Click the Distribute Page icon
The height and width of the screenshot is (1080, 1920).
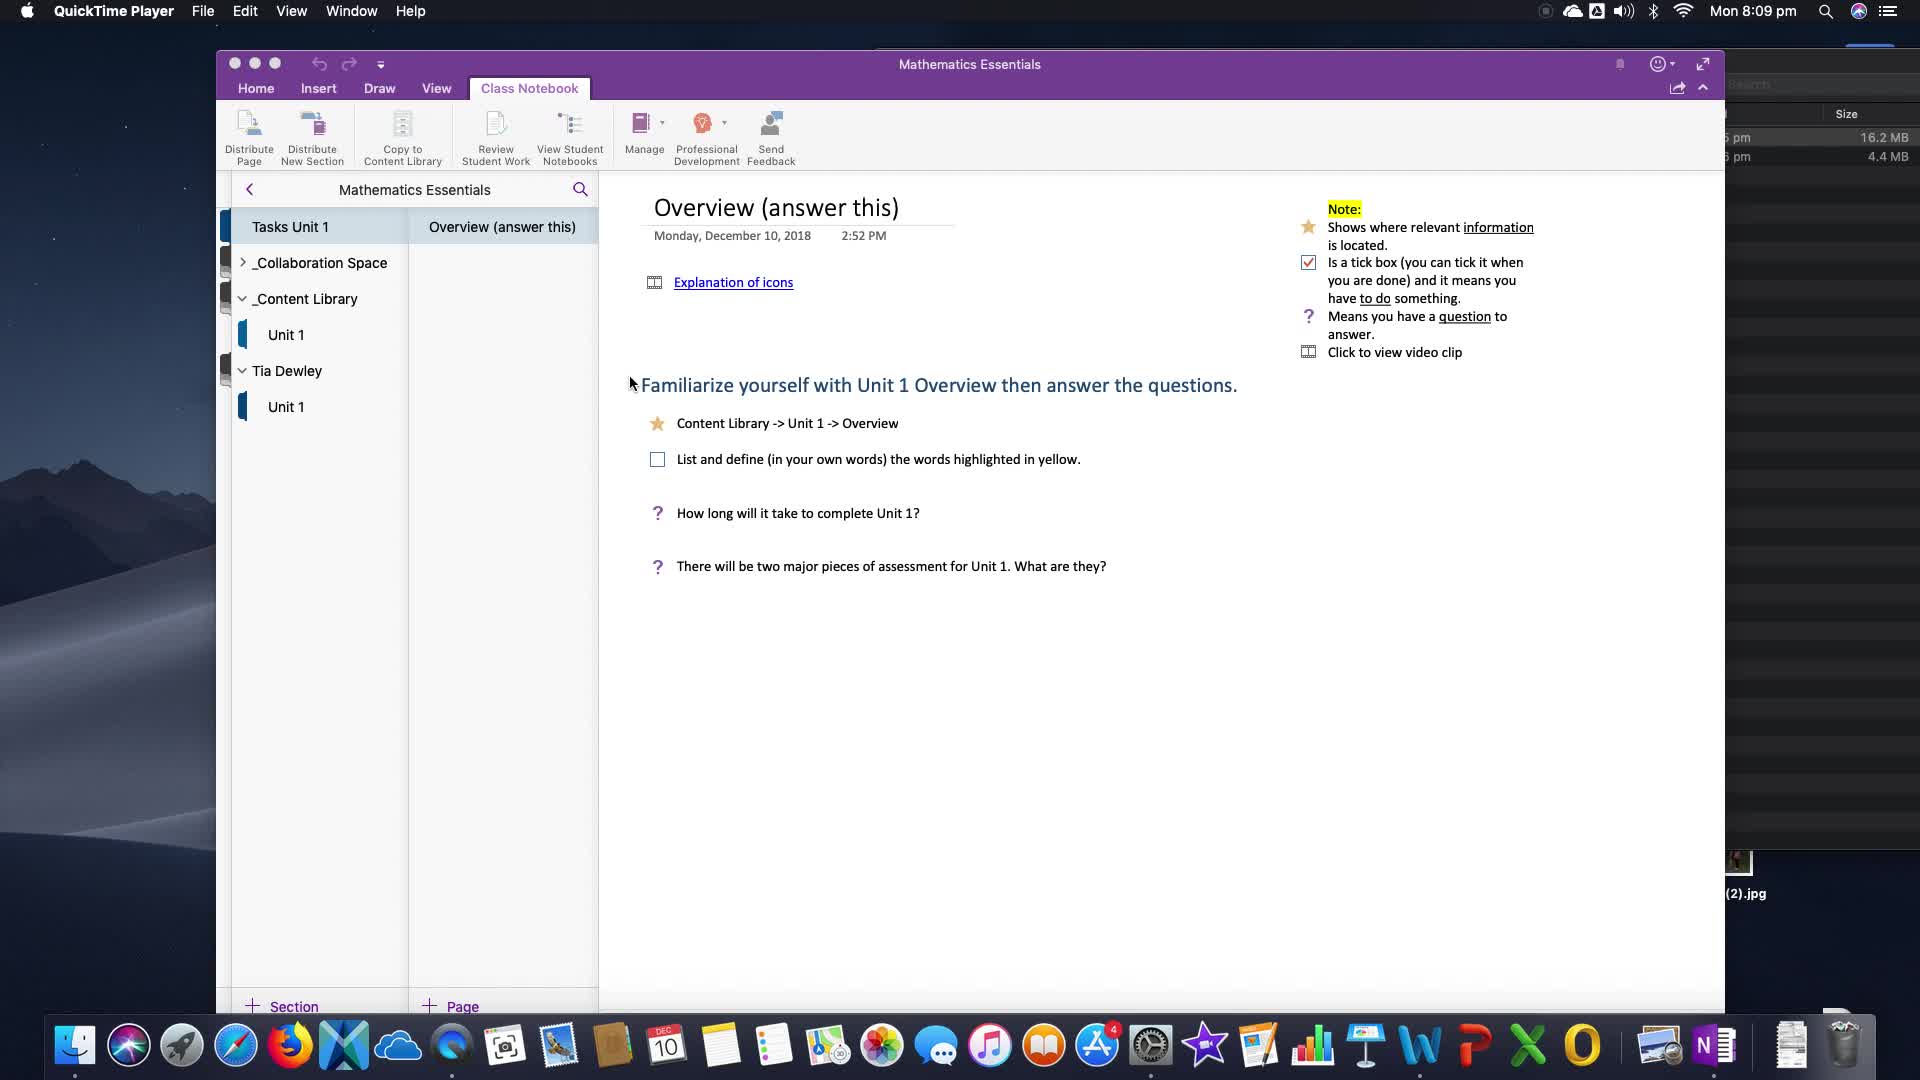tap(248, 137)
